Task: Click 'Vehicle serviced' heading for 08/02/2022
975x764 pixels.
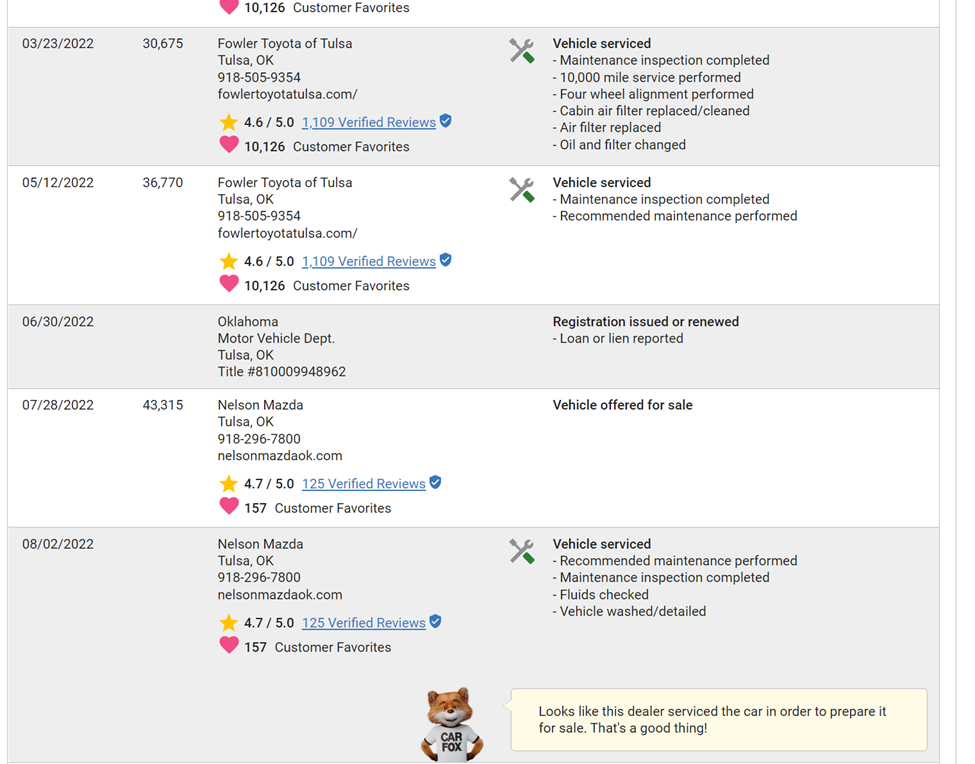Action: [x=602, y=545]
